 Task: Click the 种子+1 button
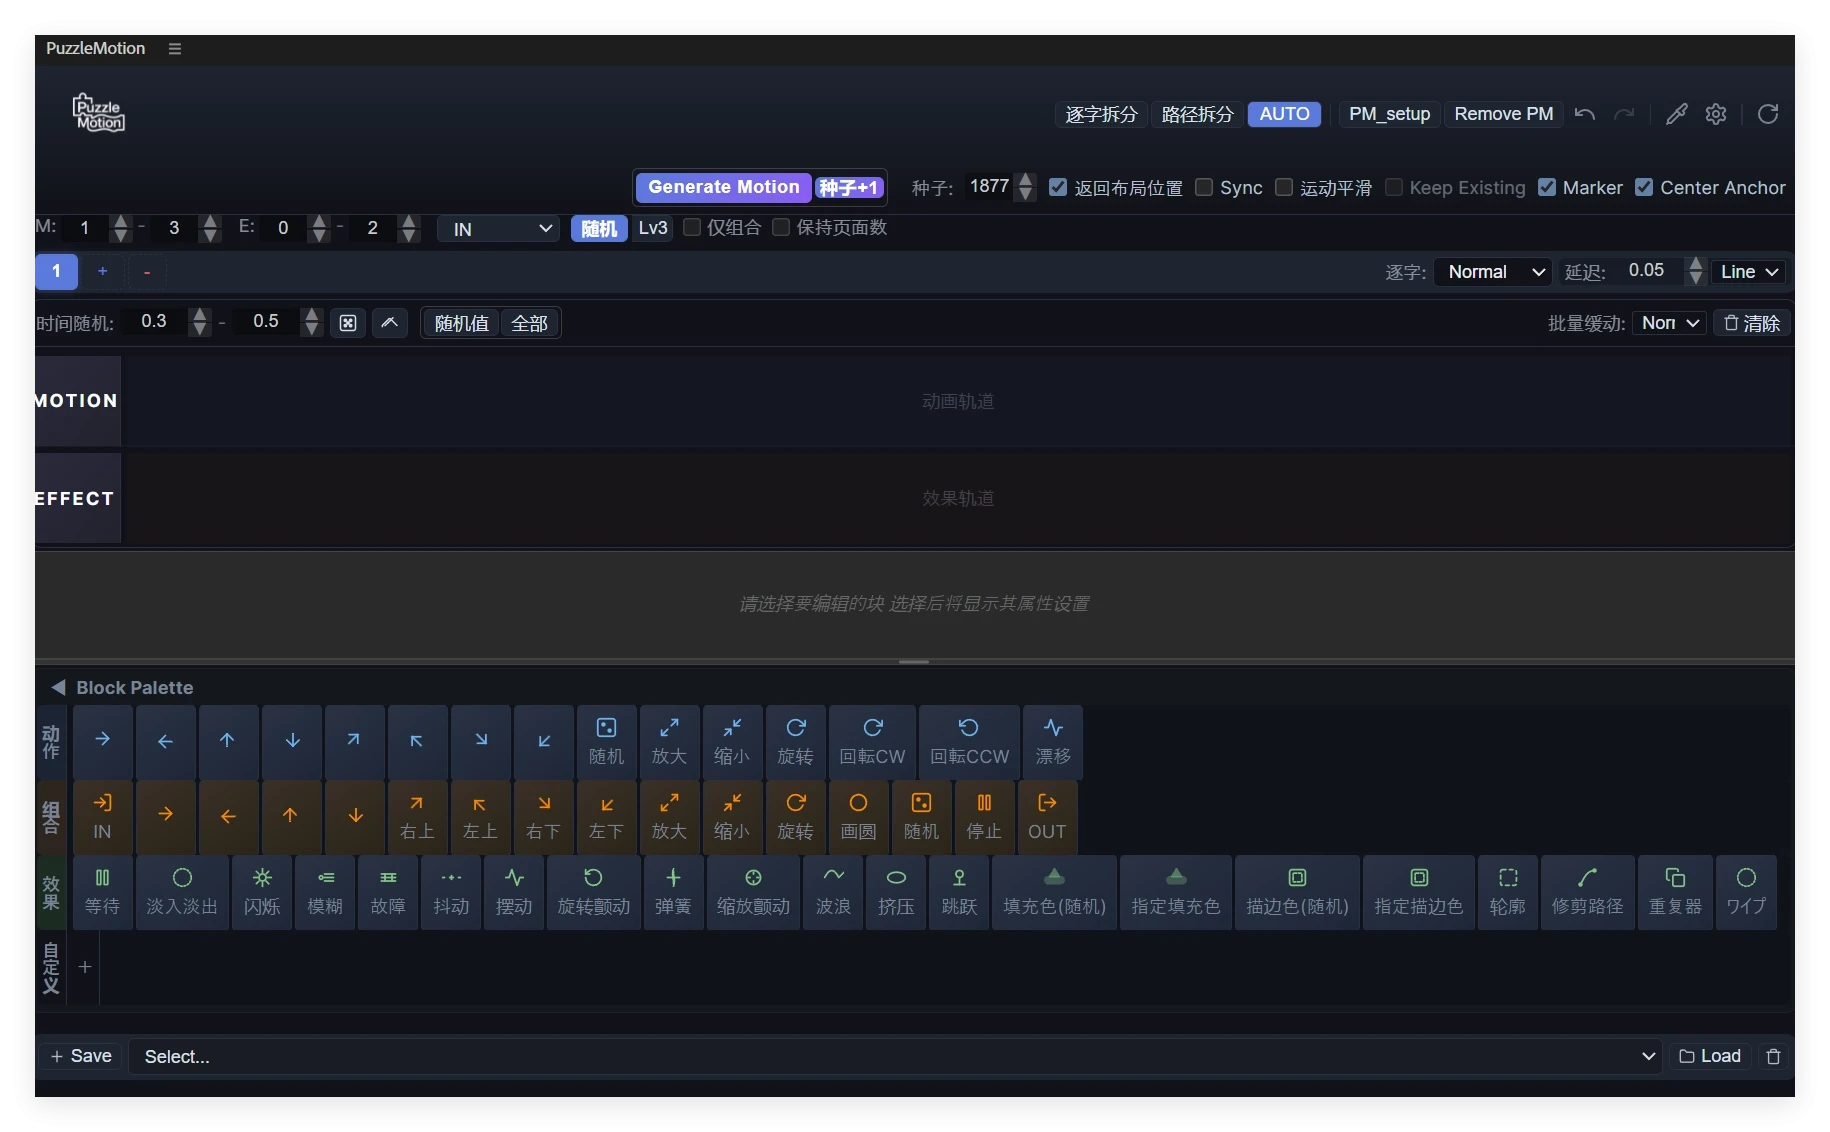click(849, 188)
